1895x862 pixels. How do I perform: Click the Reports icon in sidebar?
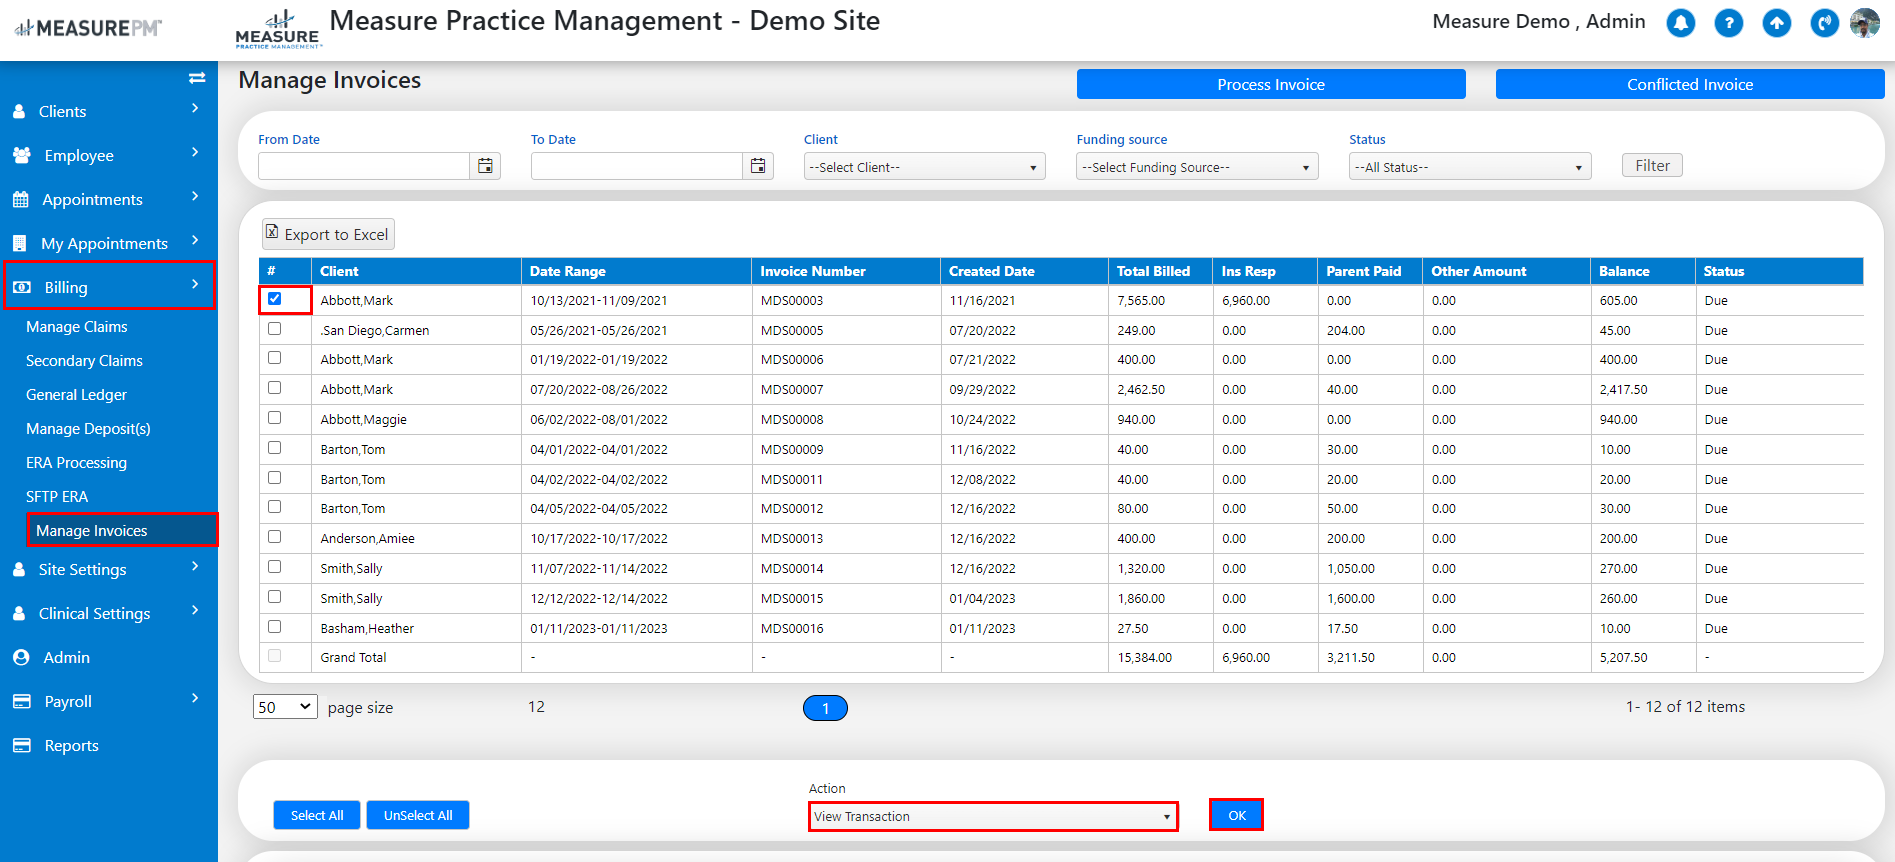22,746
